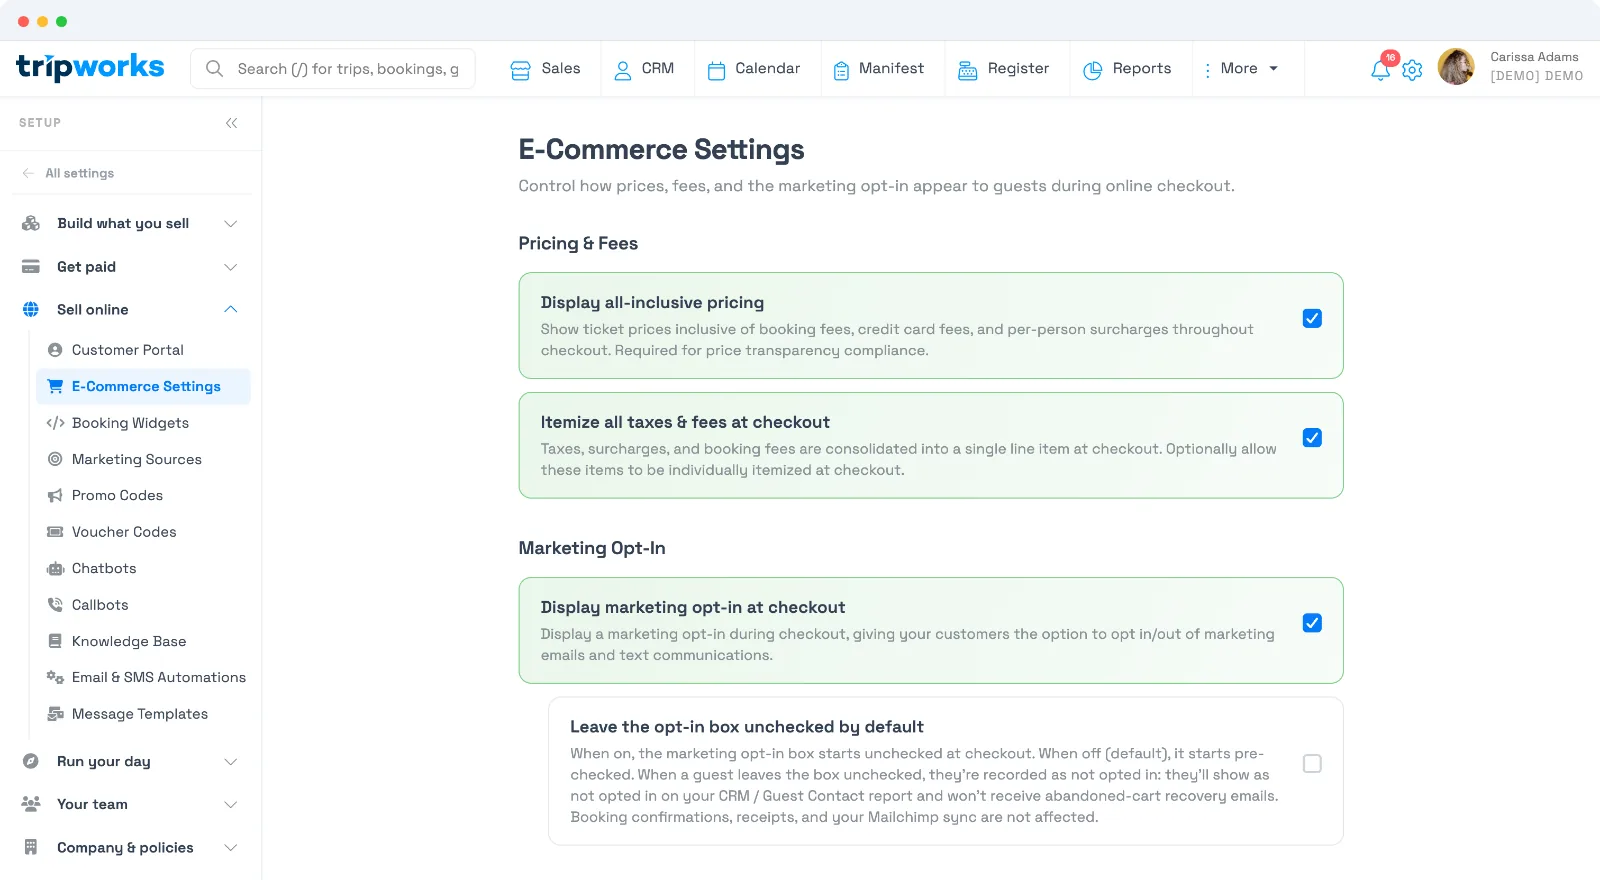Click the Build what you sell cubes icon
The width and height of the screenshot is (1600, 881).
pos(31,223)
